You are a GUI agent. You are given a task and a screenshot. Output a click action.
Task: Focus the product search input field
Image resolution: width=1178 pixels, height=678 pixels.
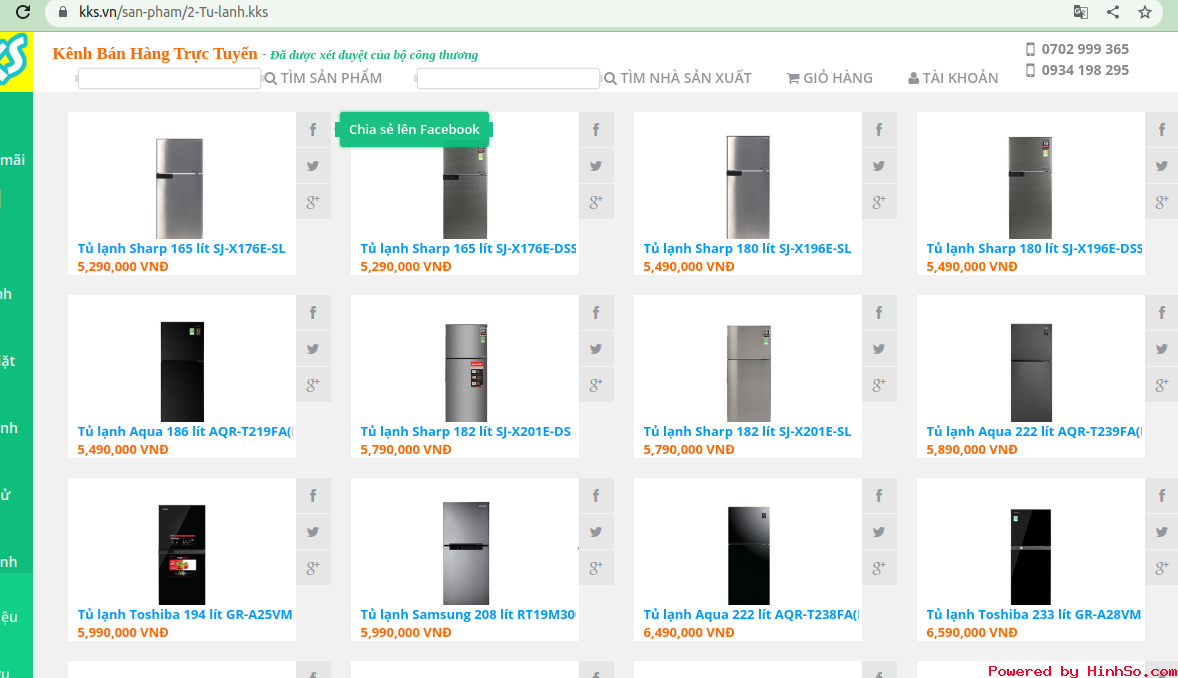[169, 78]
